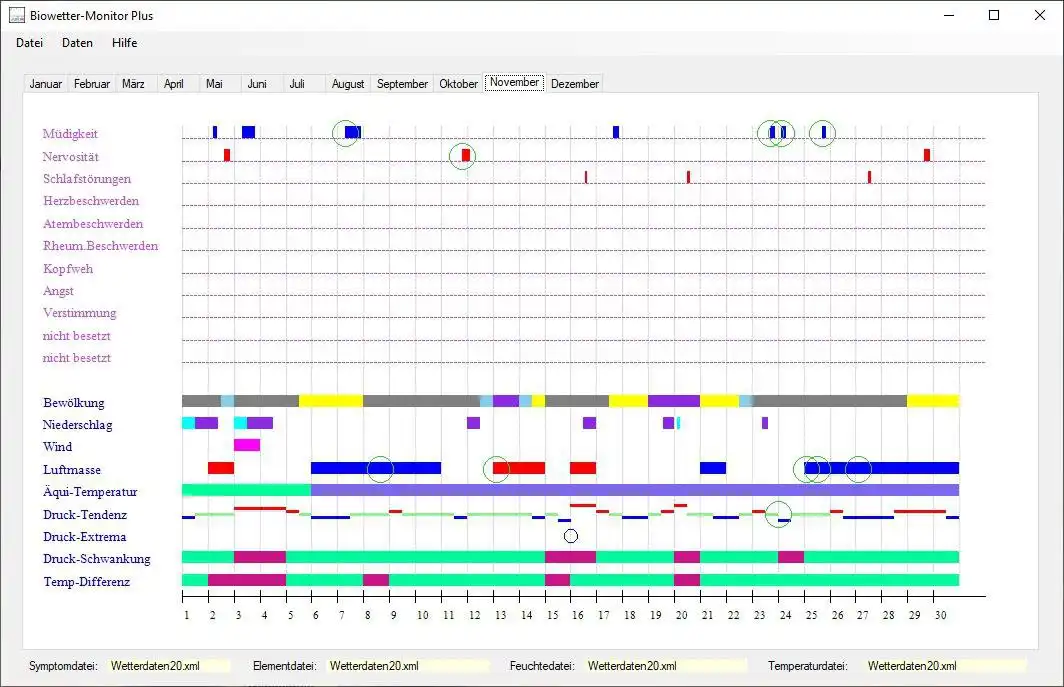Click the Kopfweh symptom label
1064x687 pixels.
pos(68,269)
